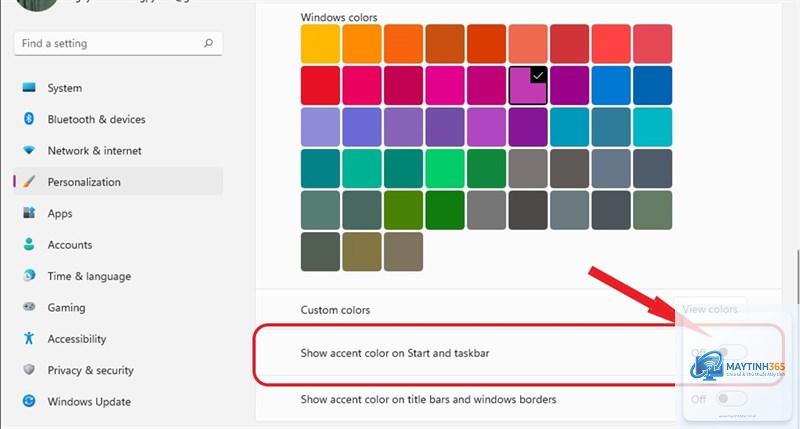Open the System settings category

pyautogui.click(x=118, y=88)
